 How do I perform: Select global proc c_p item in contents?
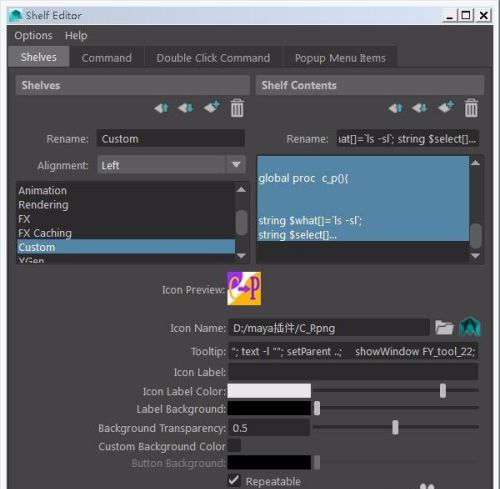pos(363,198)
